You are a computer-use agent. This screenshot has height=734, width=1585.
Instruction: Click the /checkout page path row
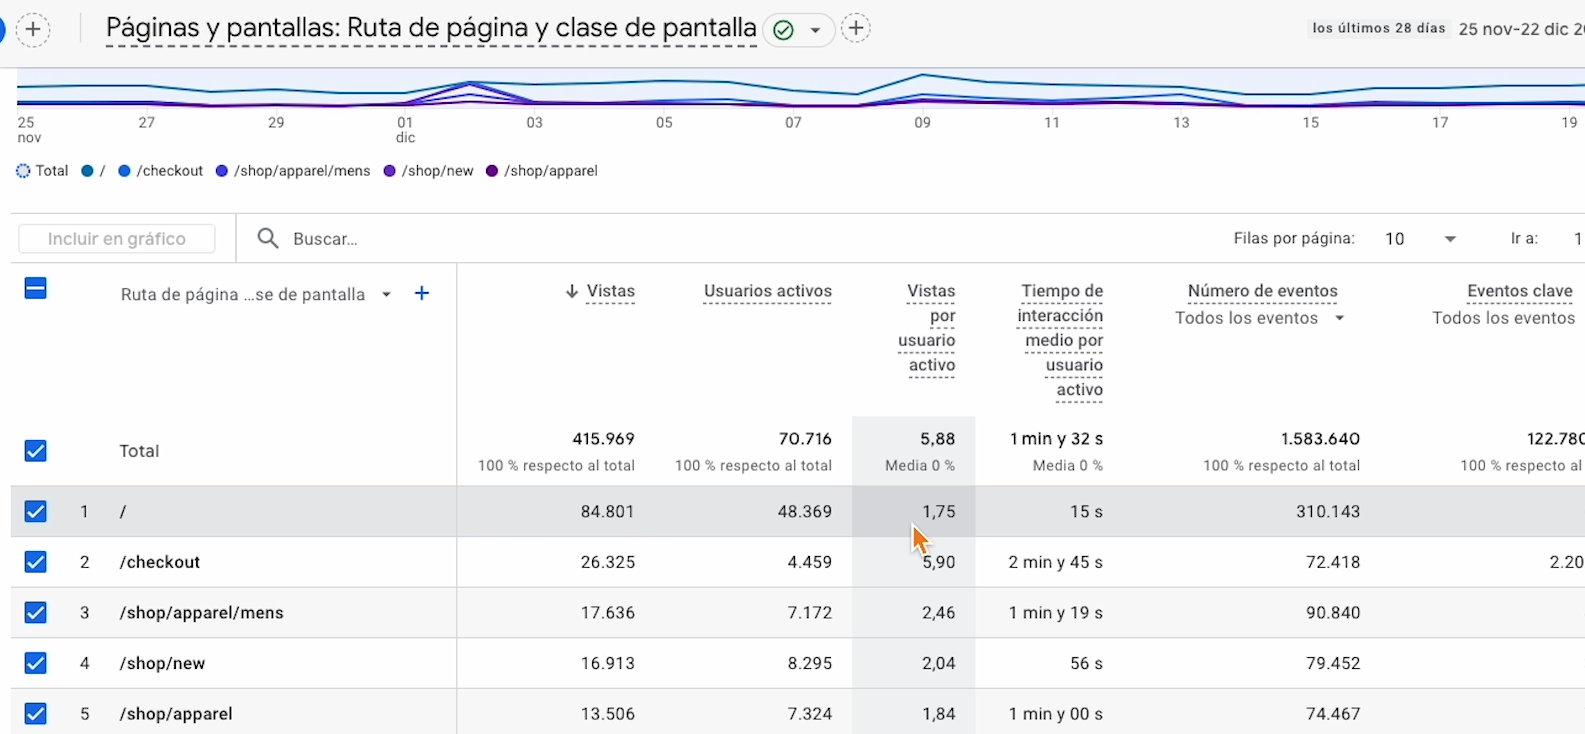point(160,562)
